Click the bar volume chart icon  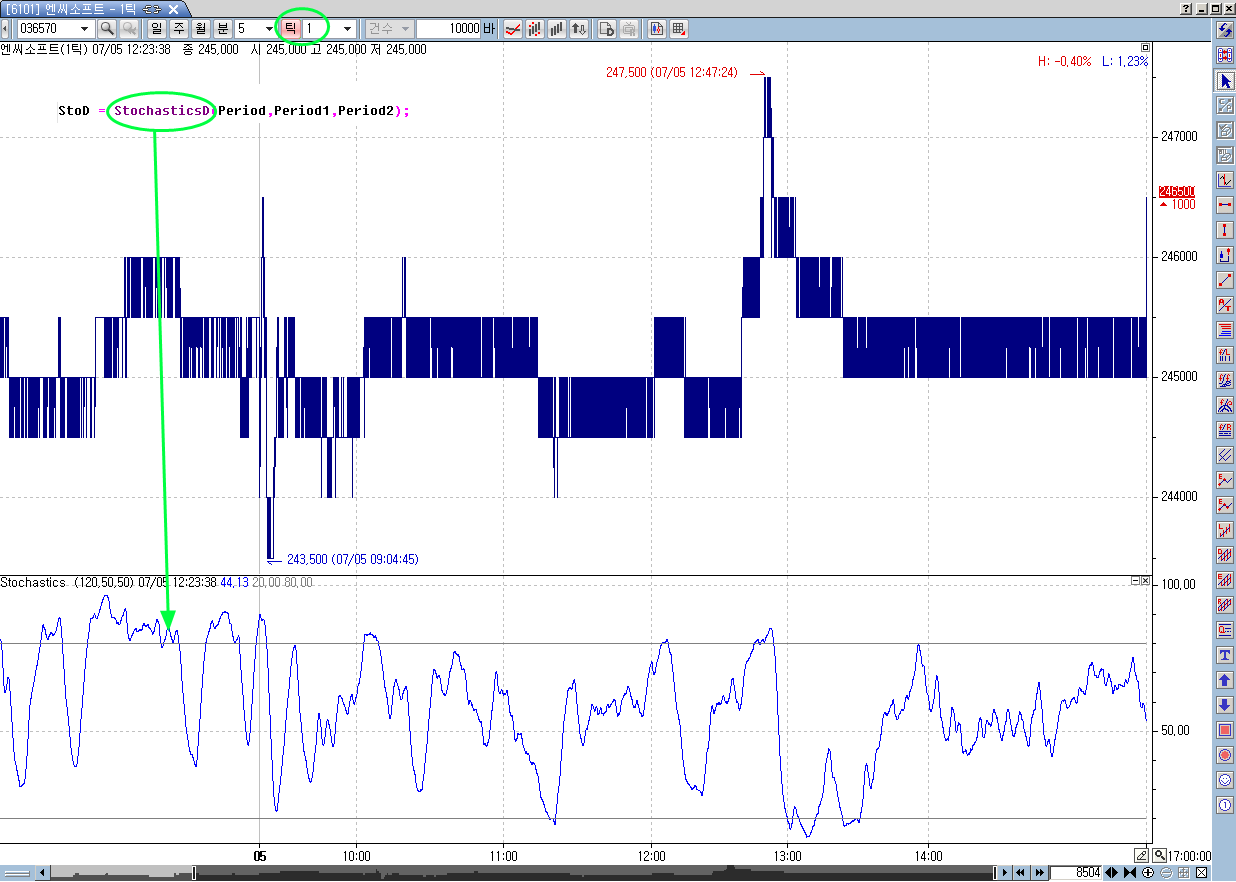click(x=557, y=29)
